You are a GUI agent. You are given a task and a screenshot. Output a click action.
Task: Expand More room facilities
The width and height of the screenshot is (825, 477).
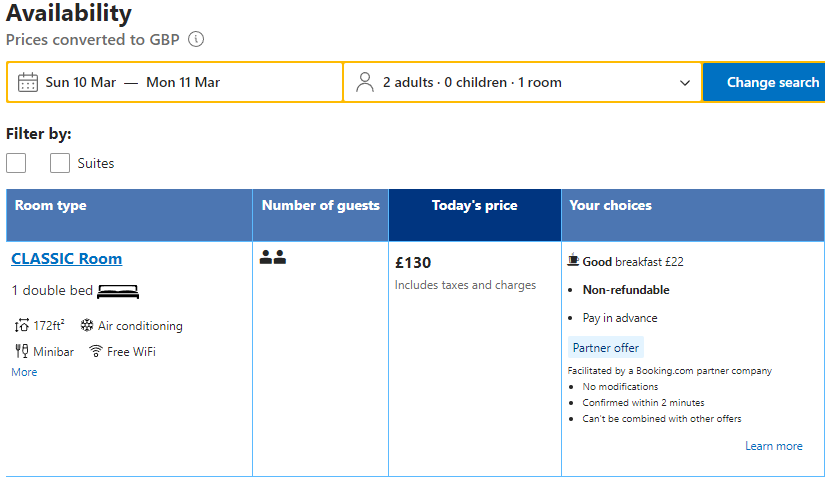coord(24,372)
